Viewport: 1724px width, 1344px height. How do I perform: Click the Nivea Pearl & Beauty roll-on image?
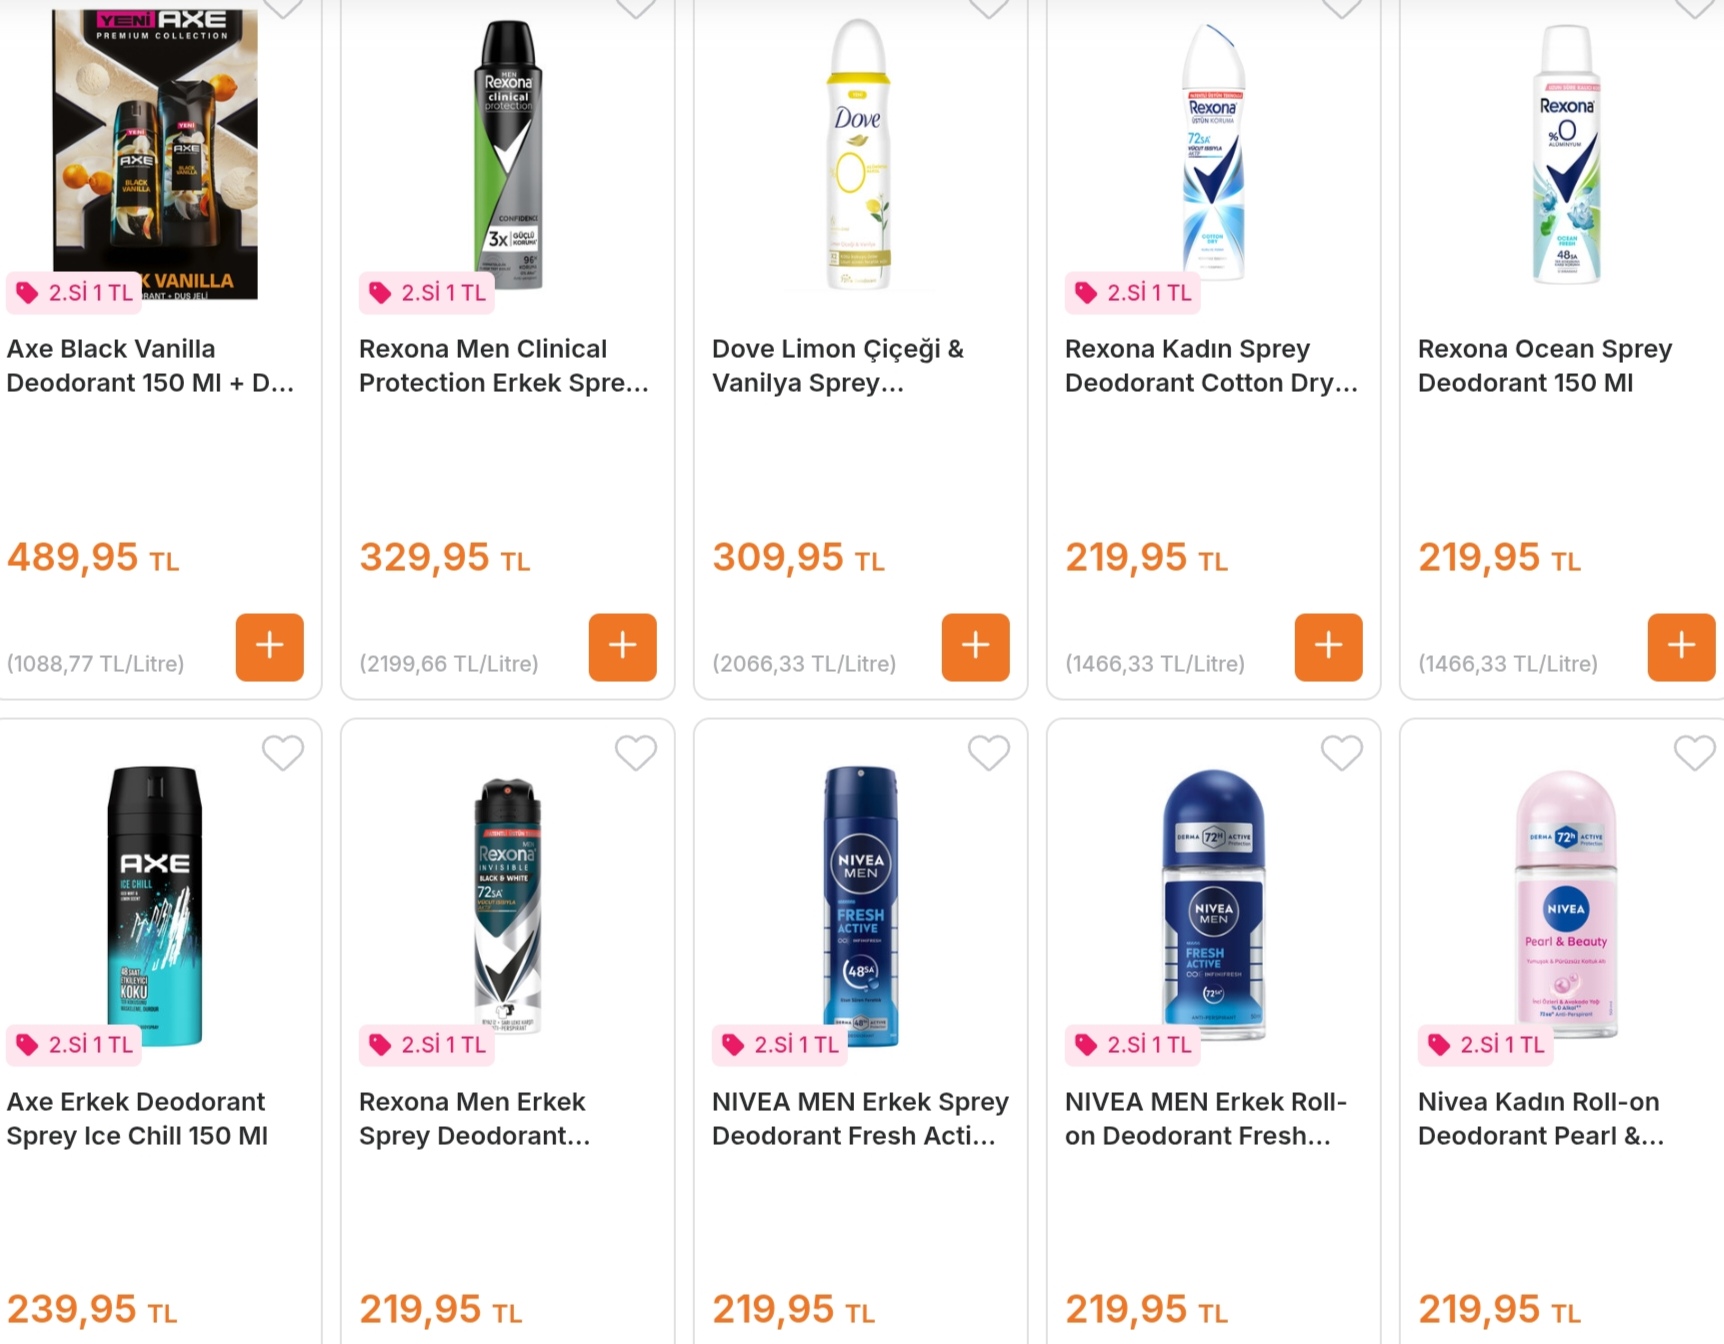click(1566, 905)
